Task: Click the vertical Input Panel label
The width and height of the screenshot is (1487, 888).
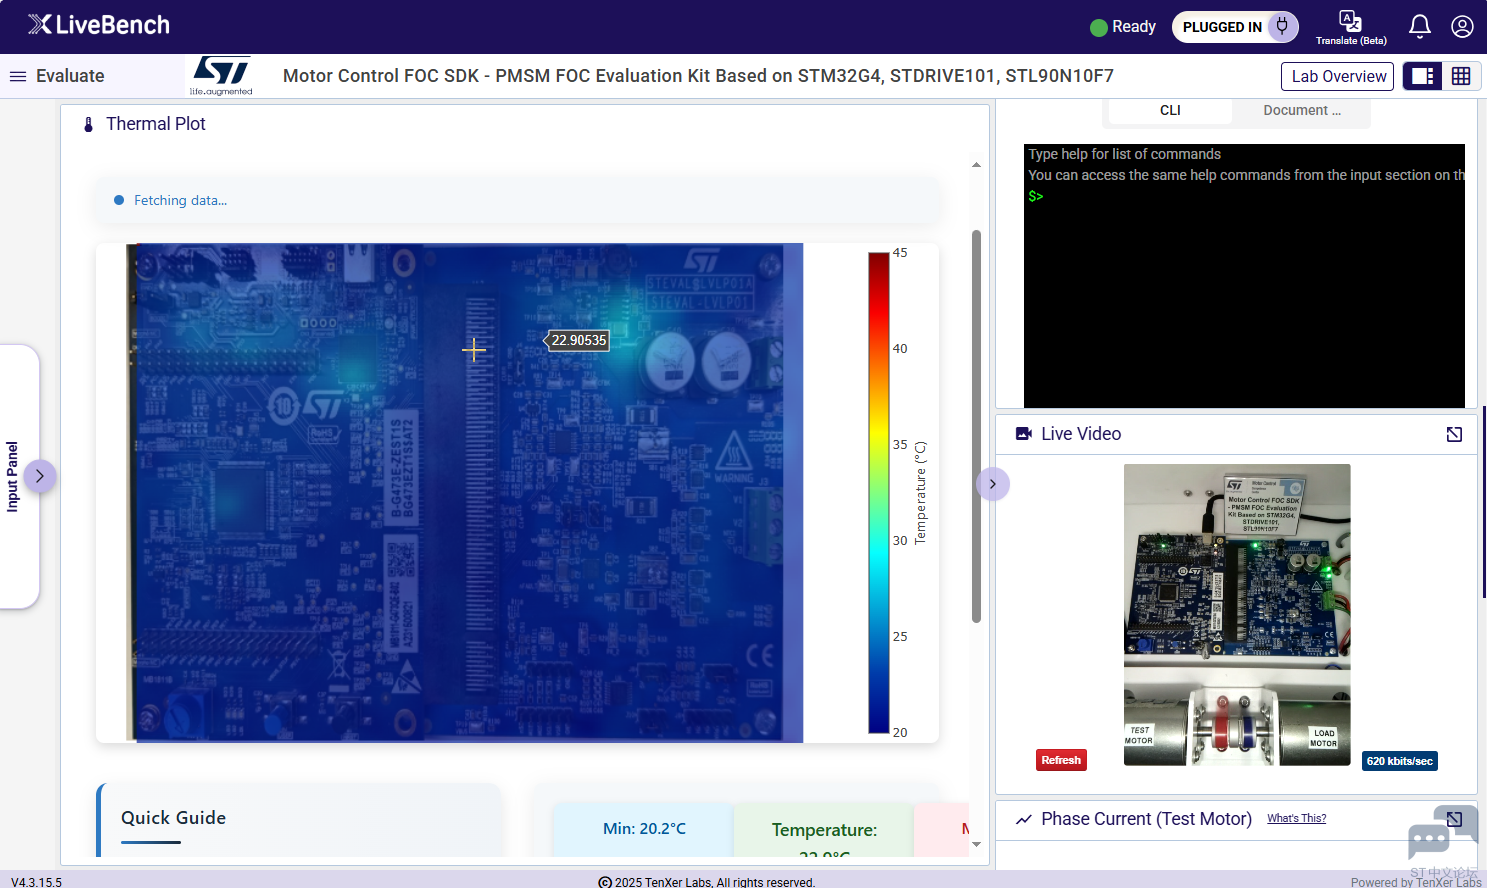Action: tap(12, 477)
